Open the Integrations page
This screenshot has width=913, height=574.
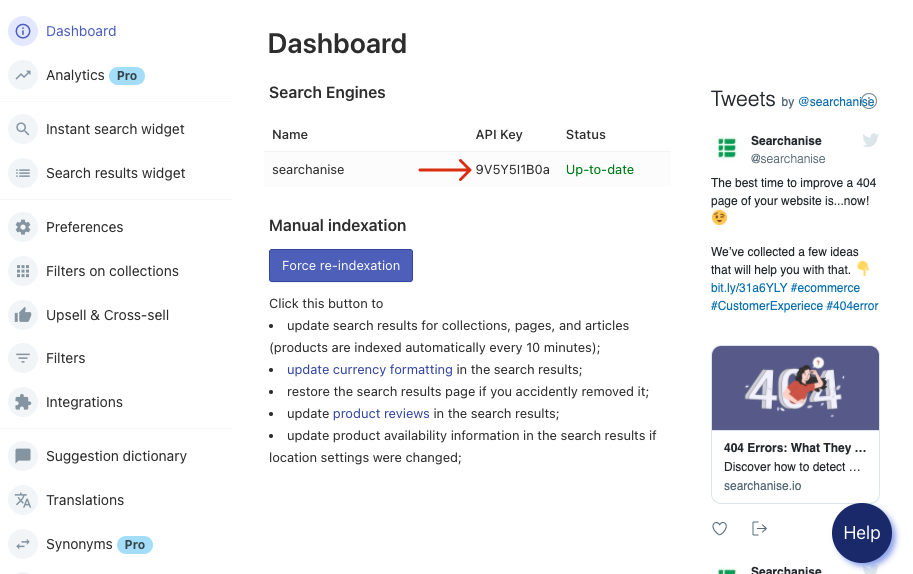(84, 402)
